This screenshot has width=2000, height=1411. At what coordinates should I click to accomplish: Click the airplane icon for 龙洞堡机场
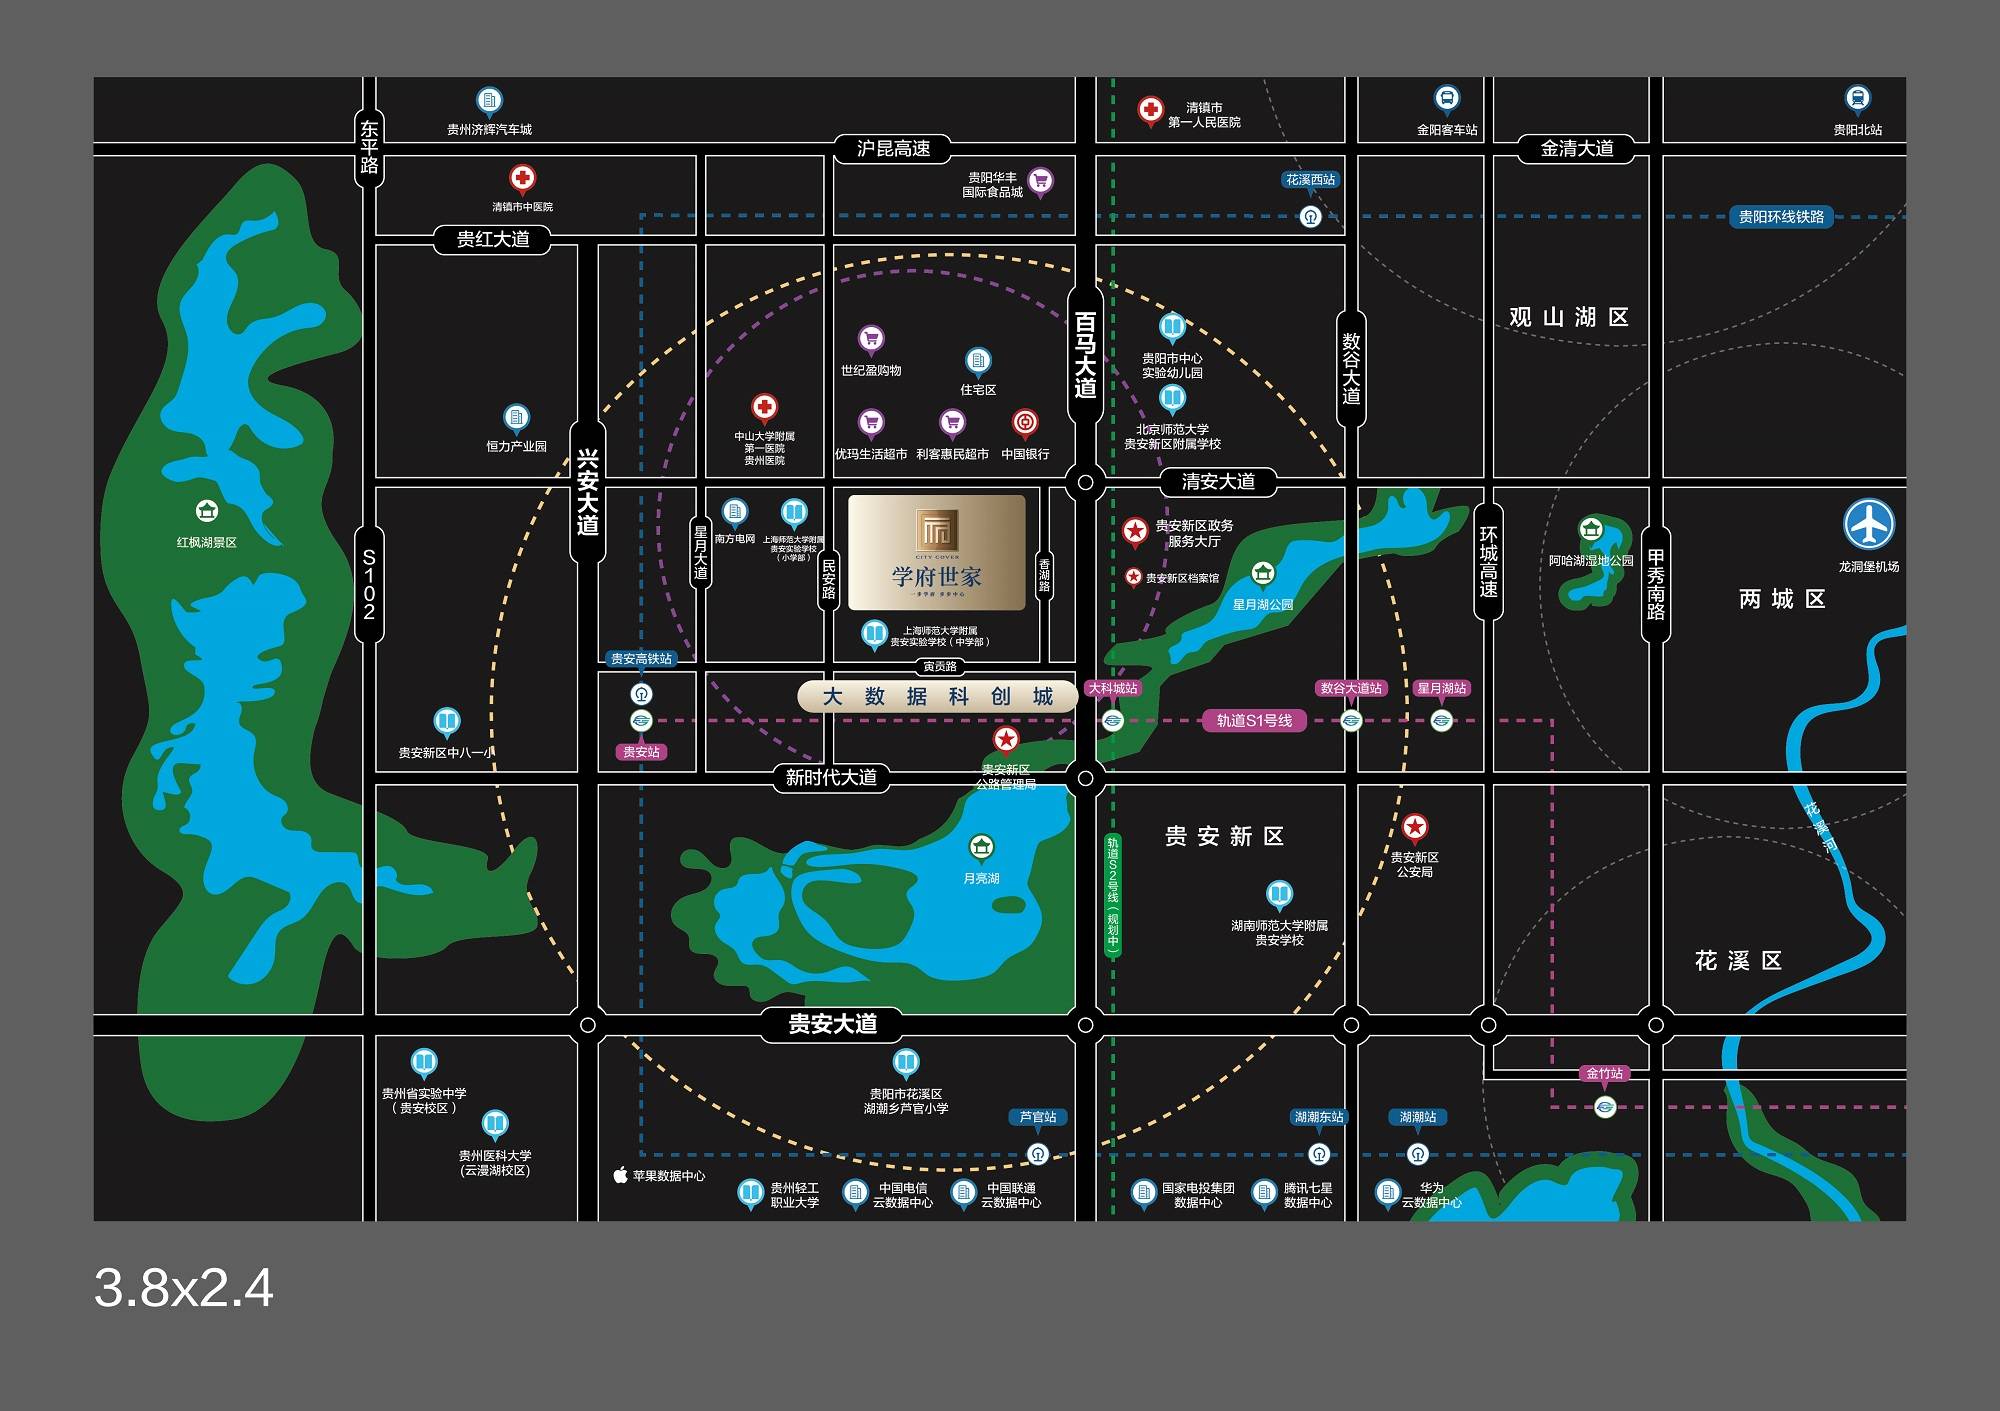pos(1868,524)
